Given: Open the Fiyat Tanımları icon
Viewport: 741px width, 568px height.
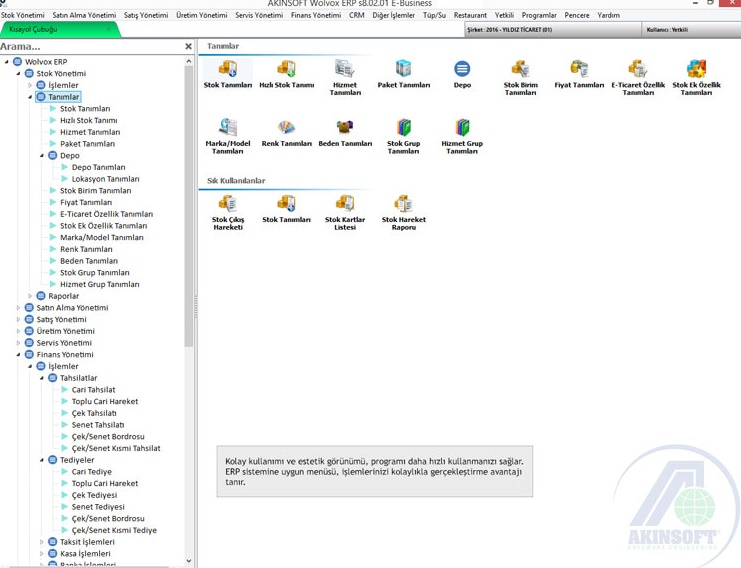Looking at the screenshot, I should coord(579,75).
